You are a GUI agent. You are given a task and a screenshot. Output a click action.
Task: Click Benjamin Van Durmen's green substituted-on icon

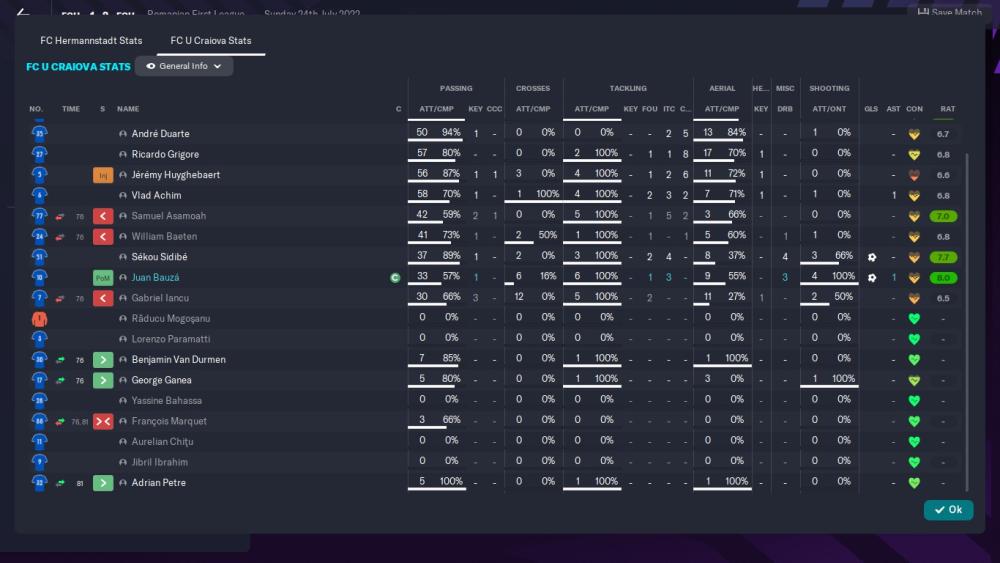102,360
